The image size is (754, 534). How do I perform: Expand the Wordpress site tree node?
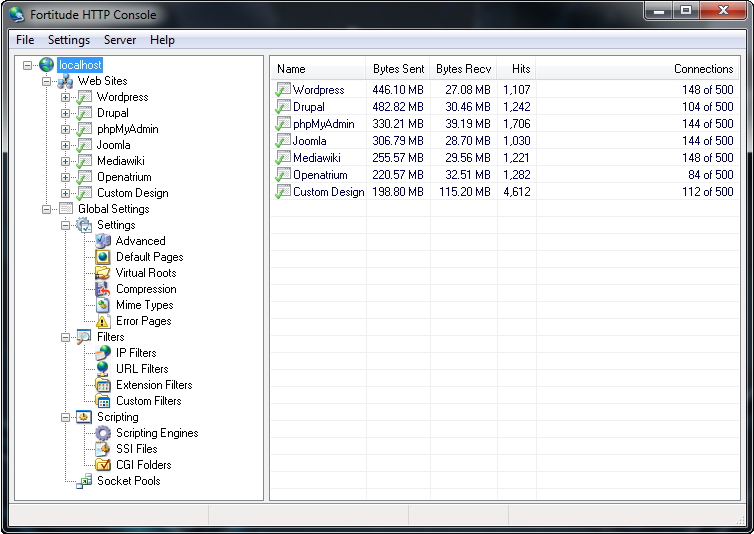click(66, 97)
